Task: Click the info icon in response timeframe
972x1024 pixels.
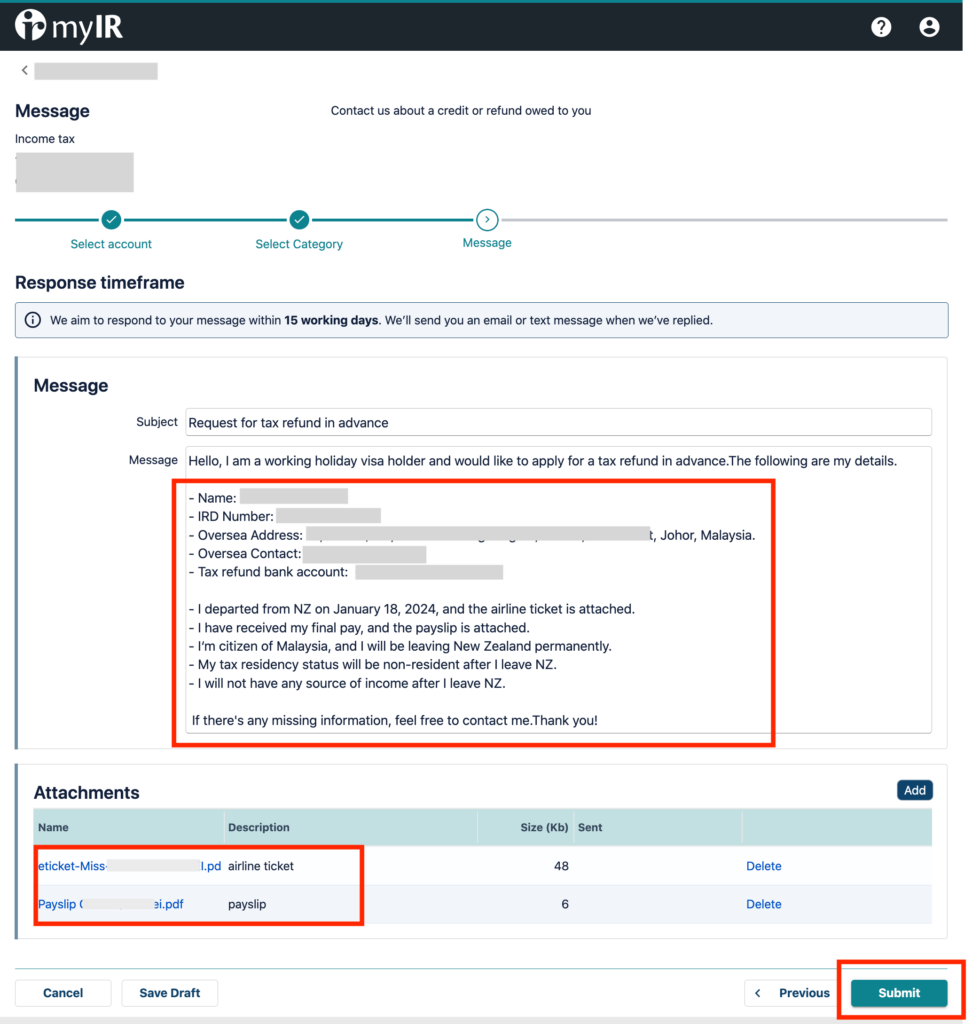Action: click(33, 321)
